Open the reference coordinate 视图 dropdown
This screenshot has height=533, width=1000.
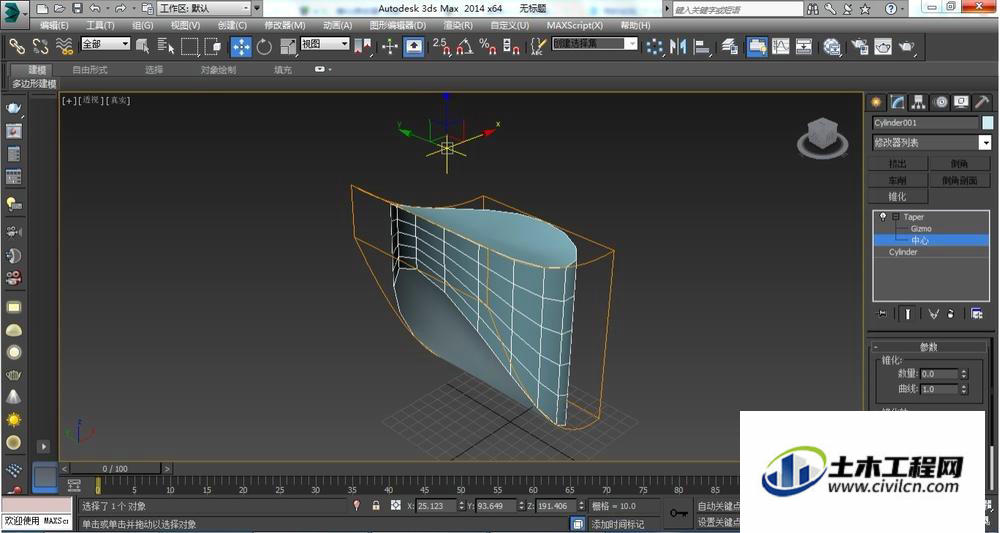pos(325,43)
